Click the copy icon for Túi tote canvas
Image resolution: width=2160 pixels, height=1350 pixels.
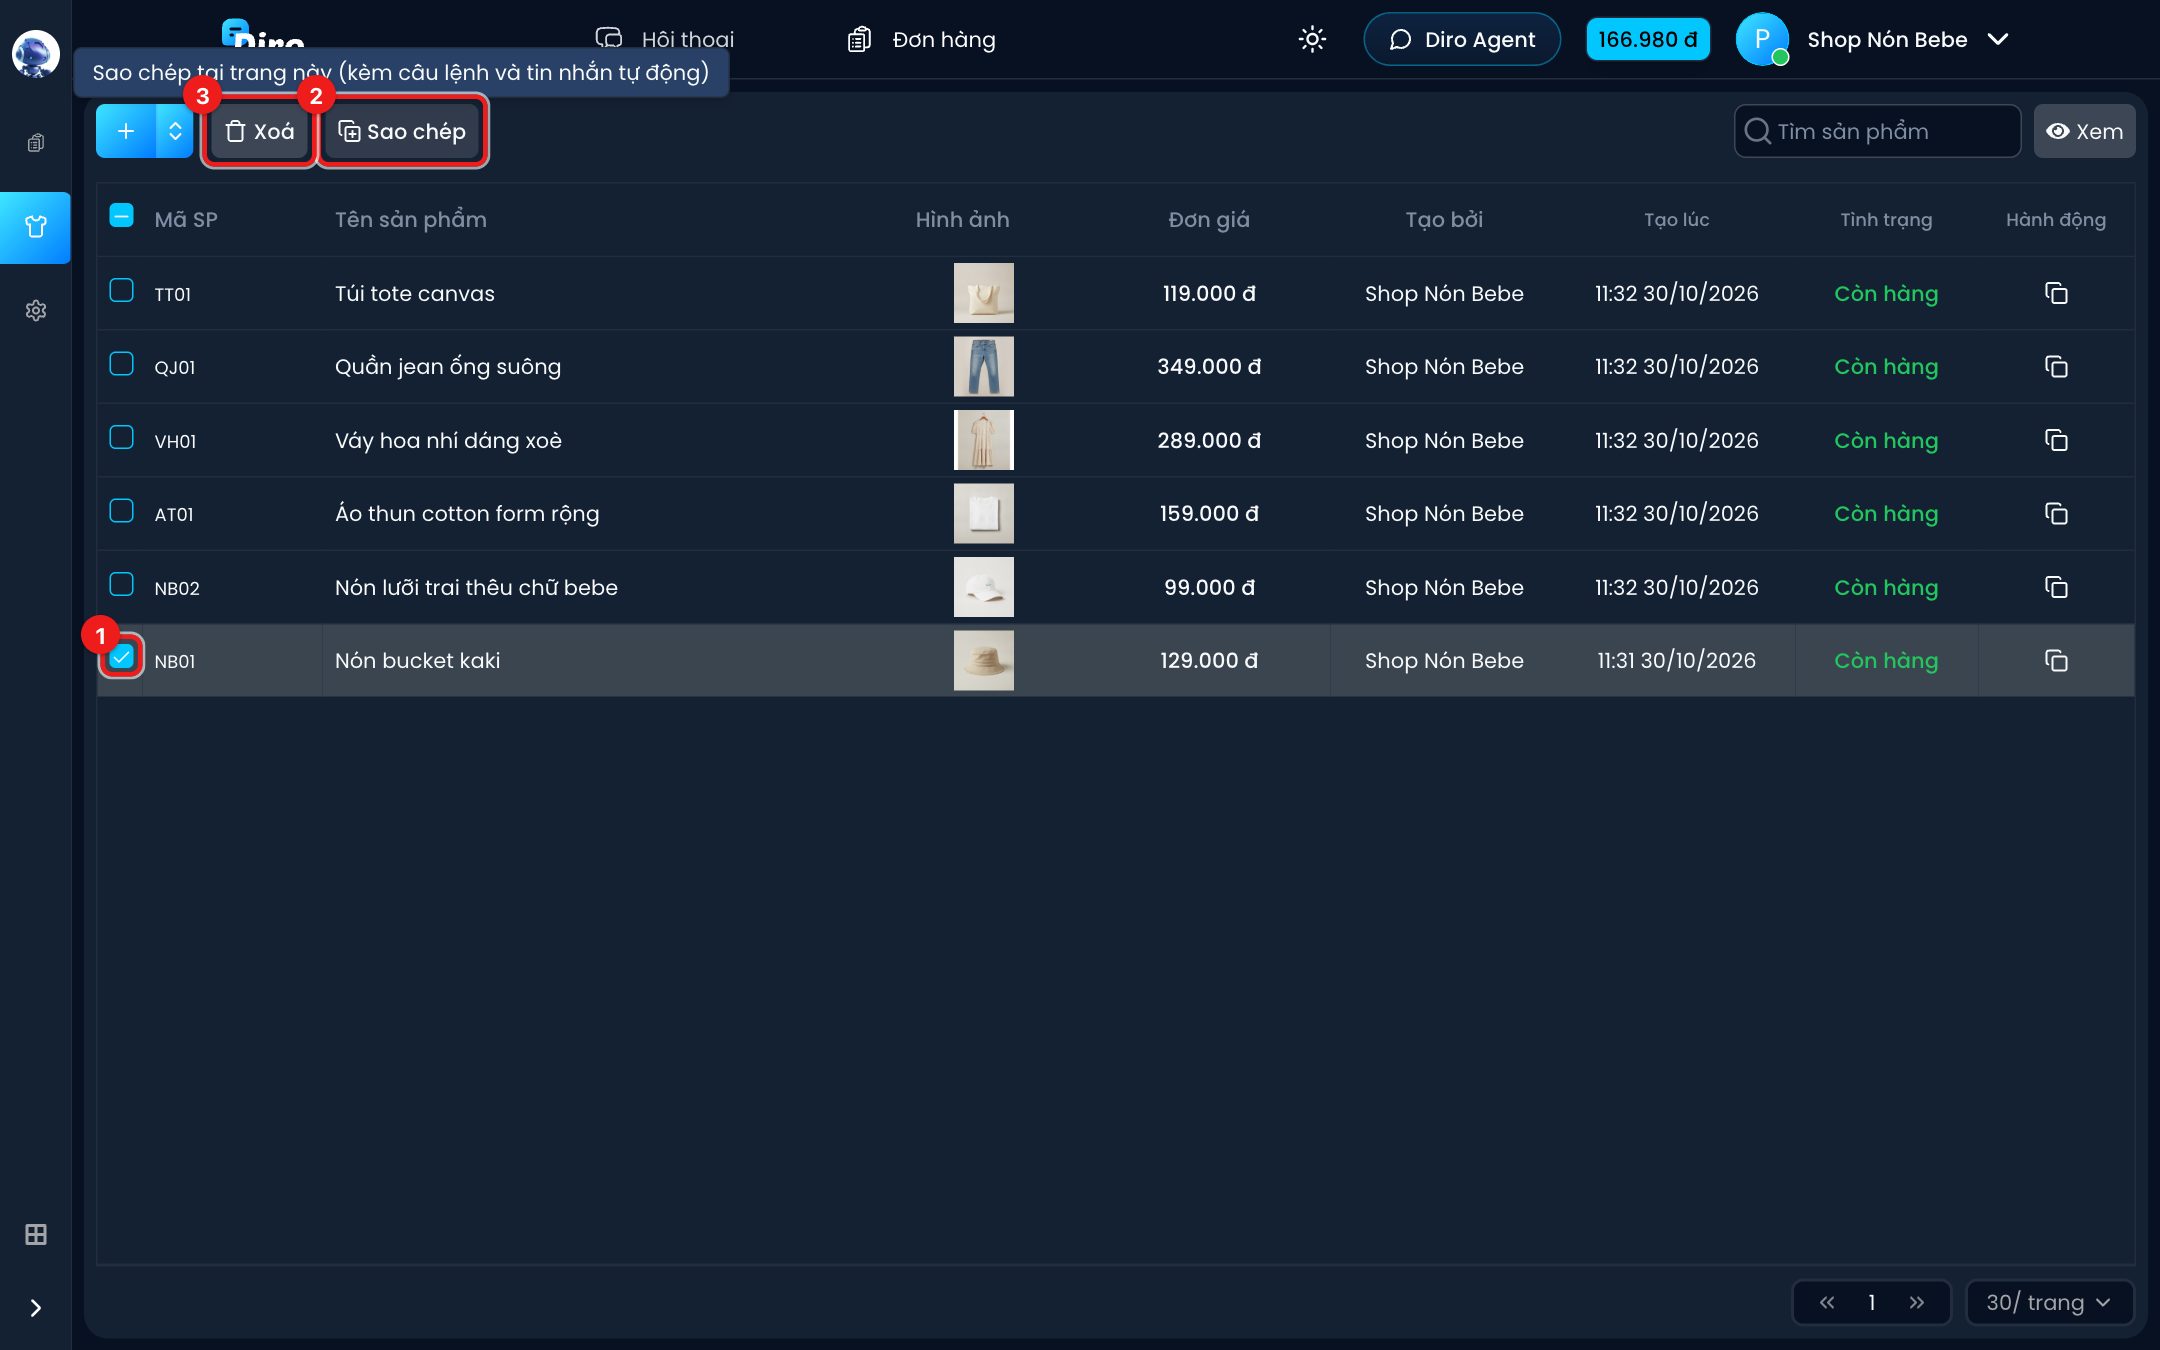[2056, 293]
